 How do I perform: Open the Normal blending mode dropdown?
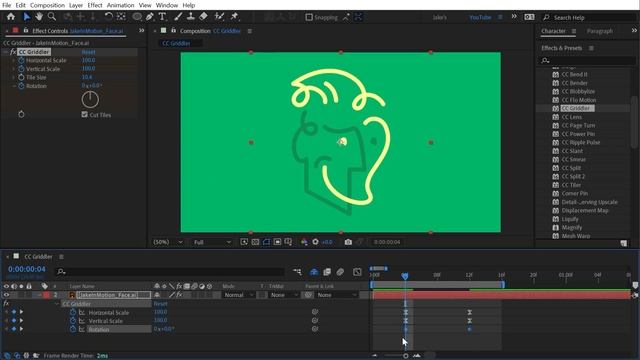click(x=238, y=295)
